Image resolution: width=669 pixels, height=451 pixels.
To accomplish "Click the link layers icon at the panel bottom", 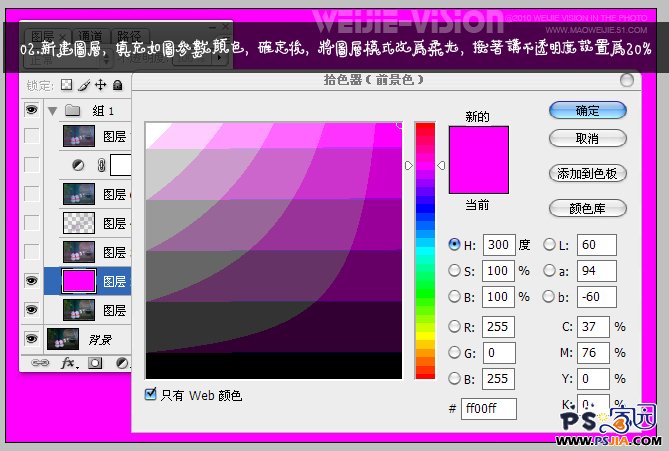I will (40, 363).
